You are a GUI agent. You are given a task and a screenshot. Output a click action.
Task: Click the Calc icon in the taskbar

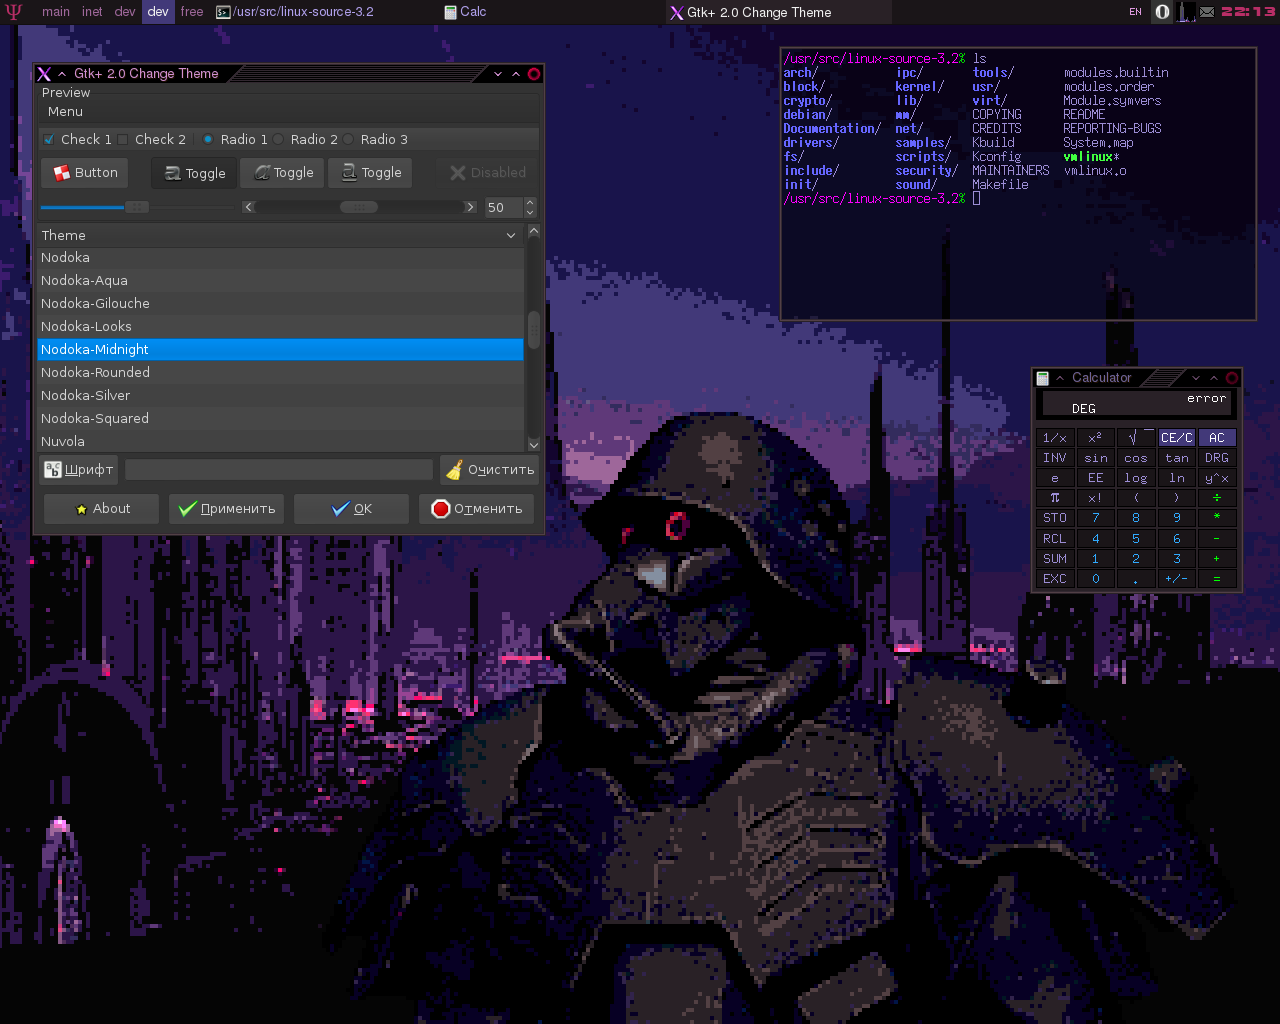pos(450,12)
